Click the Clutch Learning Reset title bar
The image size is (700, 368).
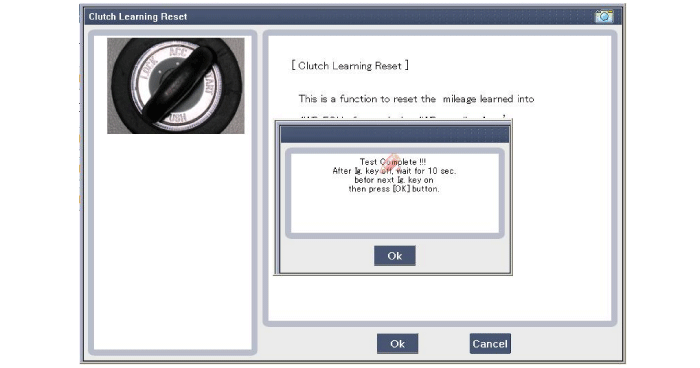(339, 17)
